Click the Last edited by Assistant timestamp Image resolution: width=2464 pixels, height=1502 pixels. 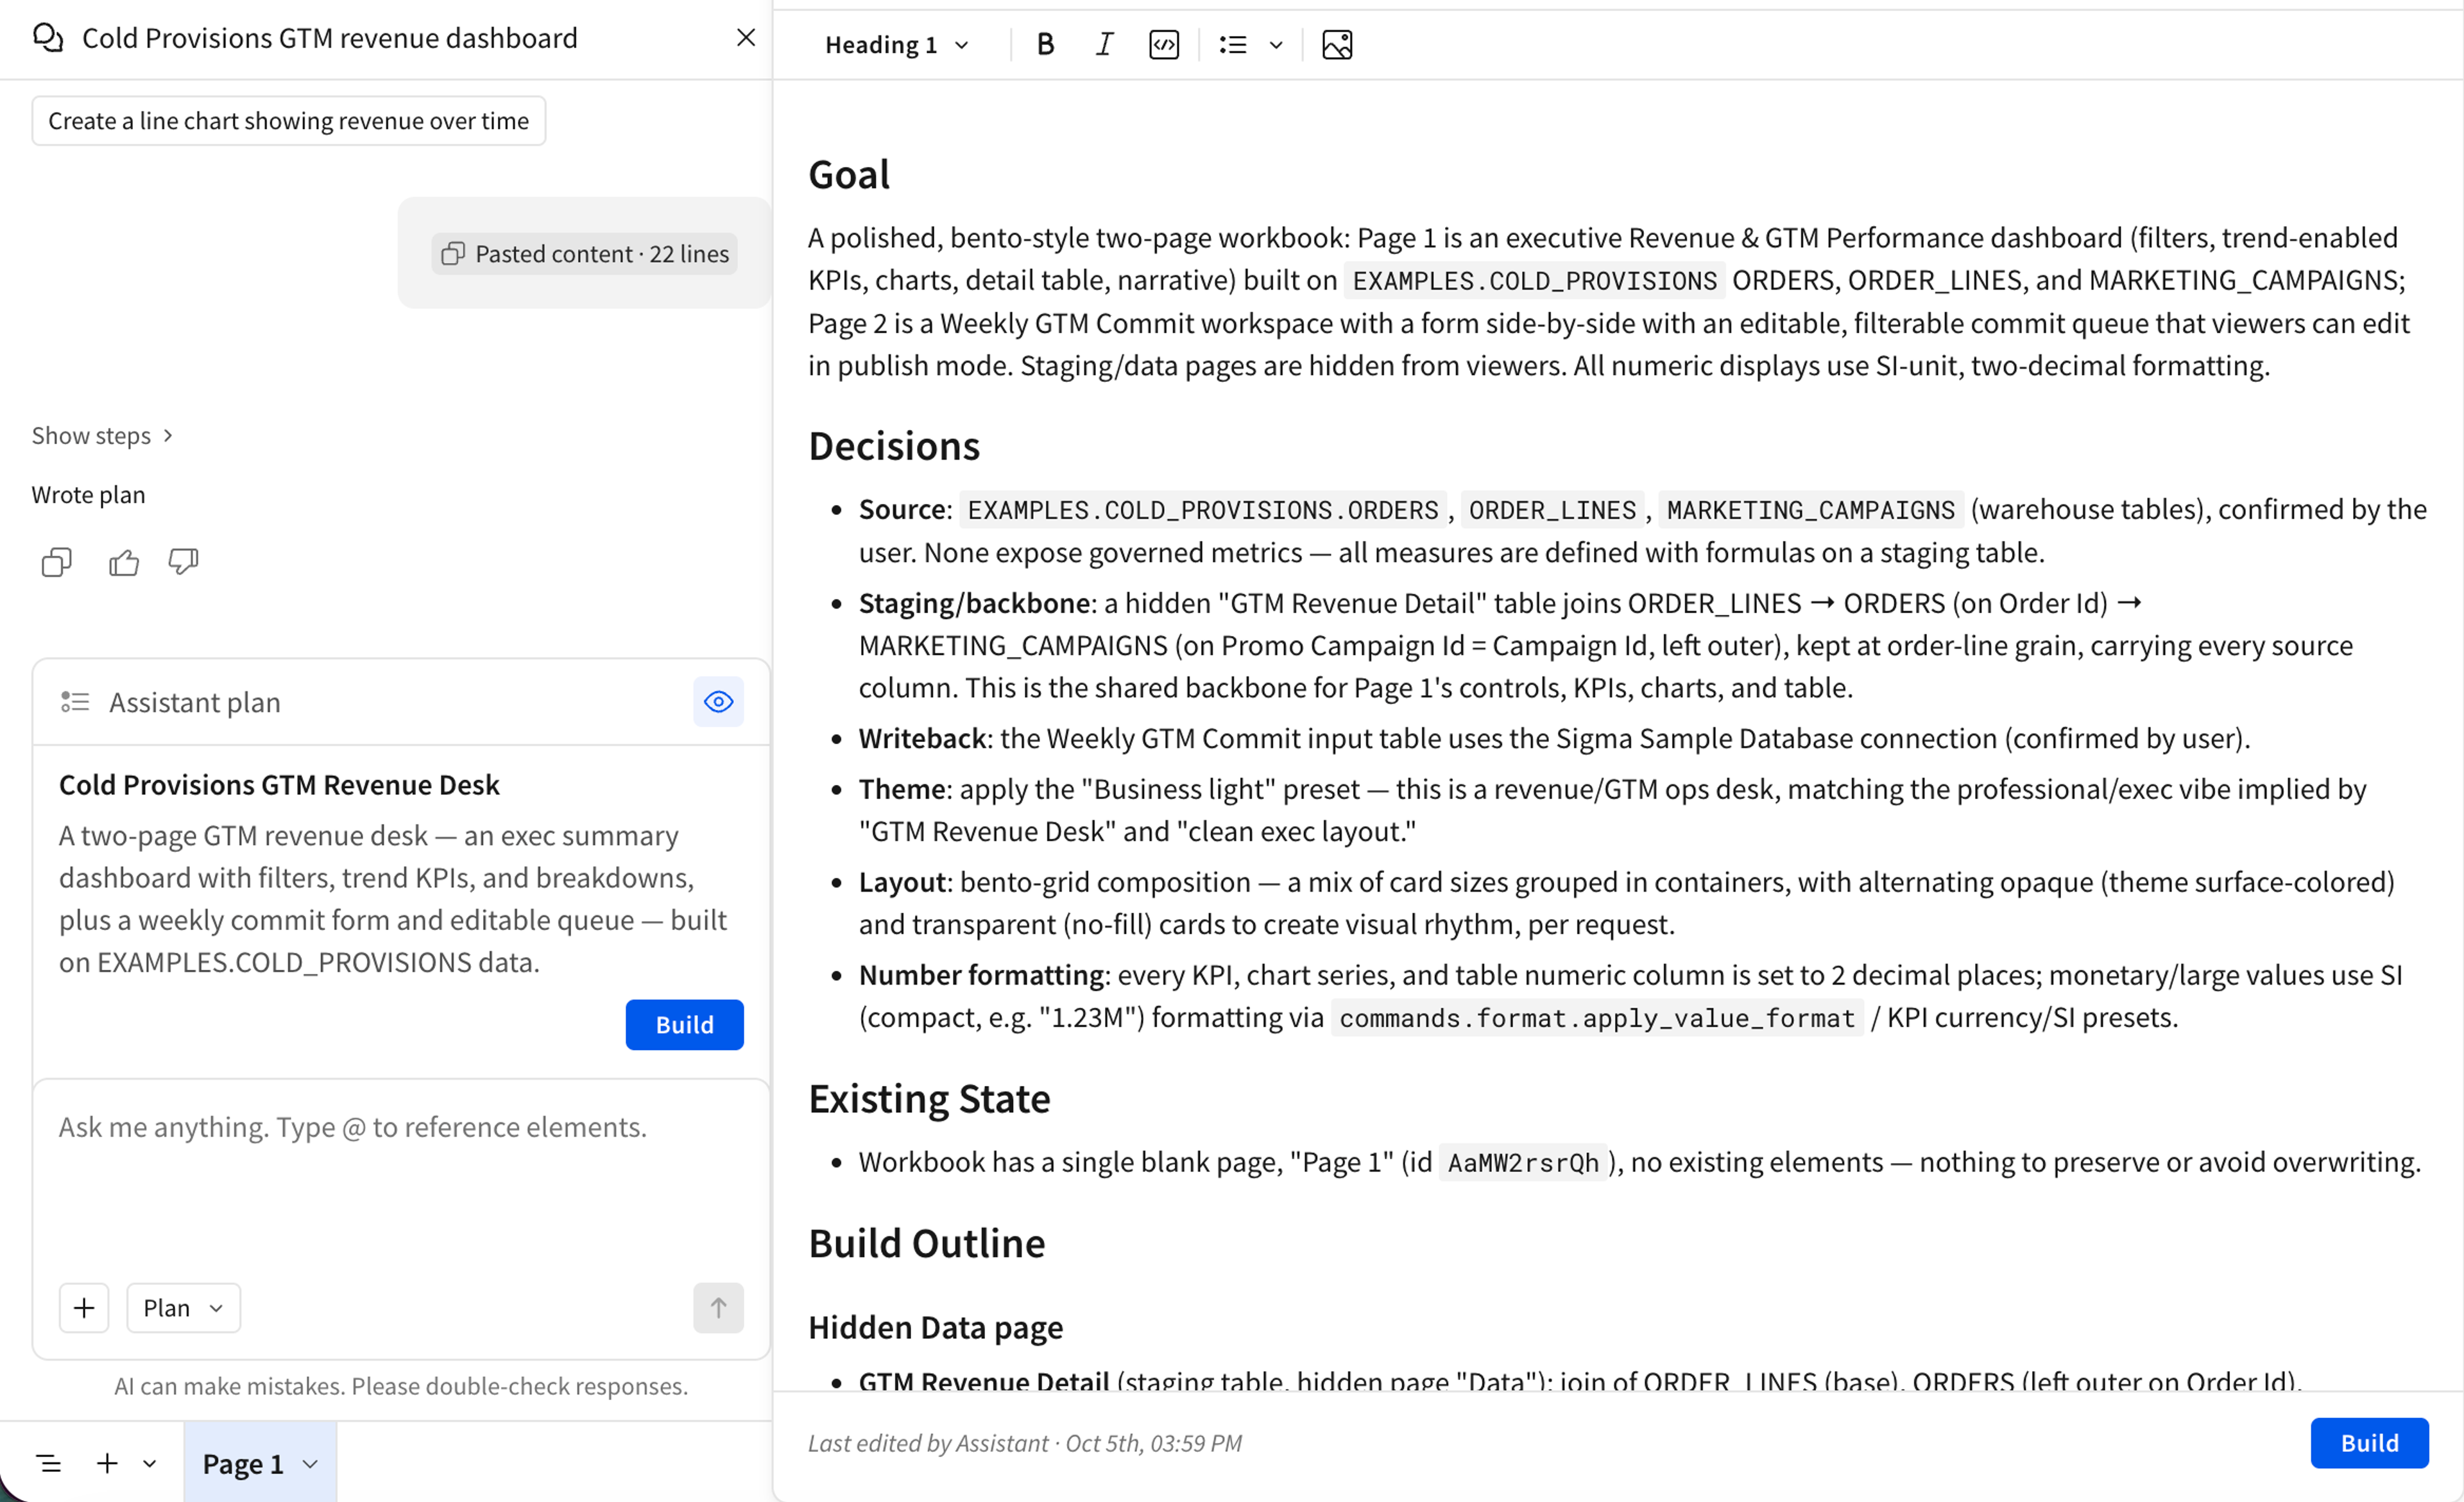(x=1025, y=1443)
